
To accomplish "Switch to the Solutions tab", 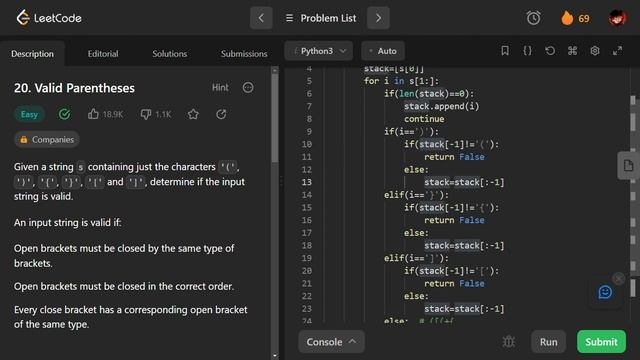I will [x=169, y=53].
